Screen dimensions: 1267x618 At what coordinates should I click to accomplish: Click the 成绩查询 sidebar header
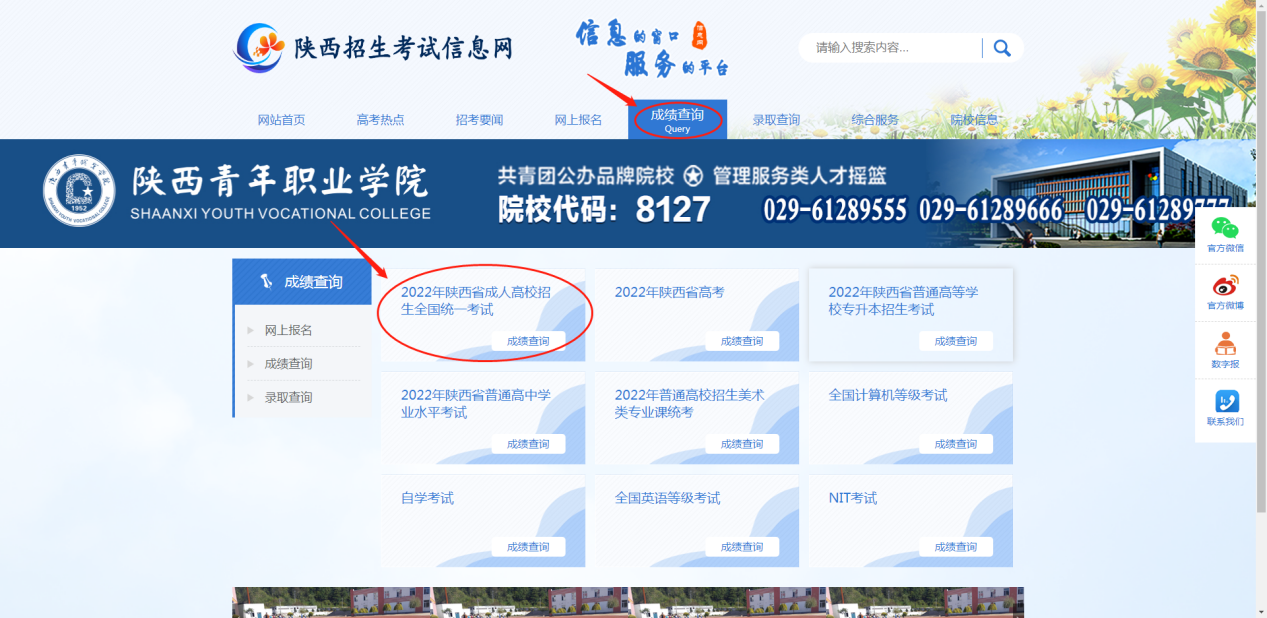(302, 282)
